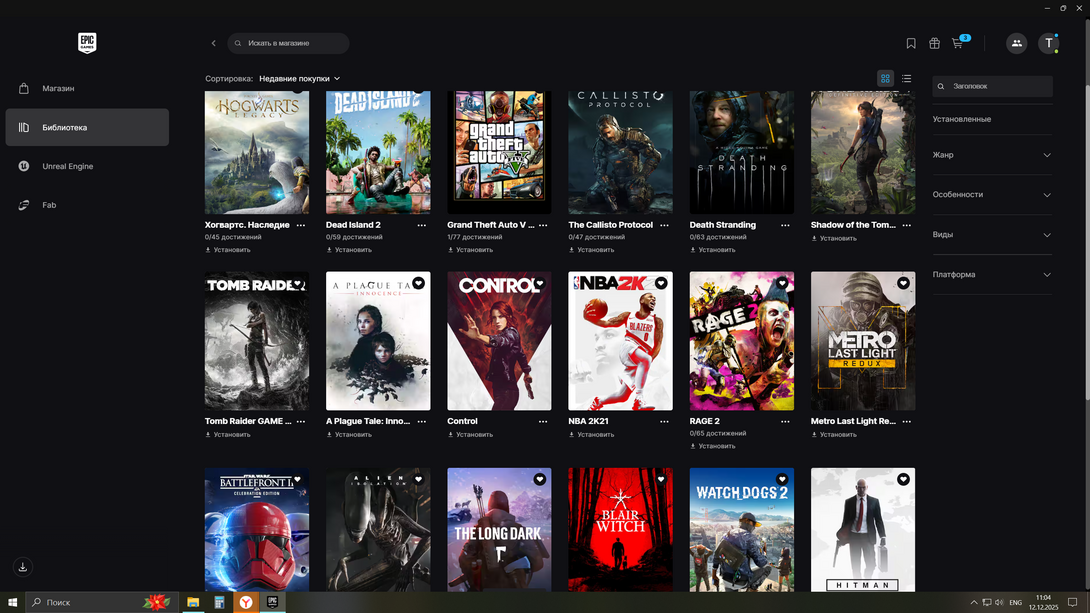This screenshot has width=1090, height=613.
Task: Open the three-dots menu for RAGE 2
Action: (x=785, y=421)
